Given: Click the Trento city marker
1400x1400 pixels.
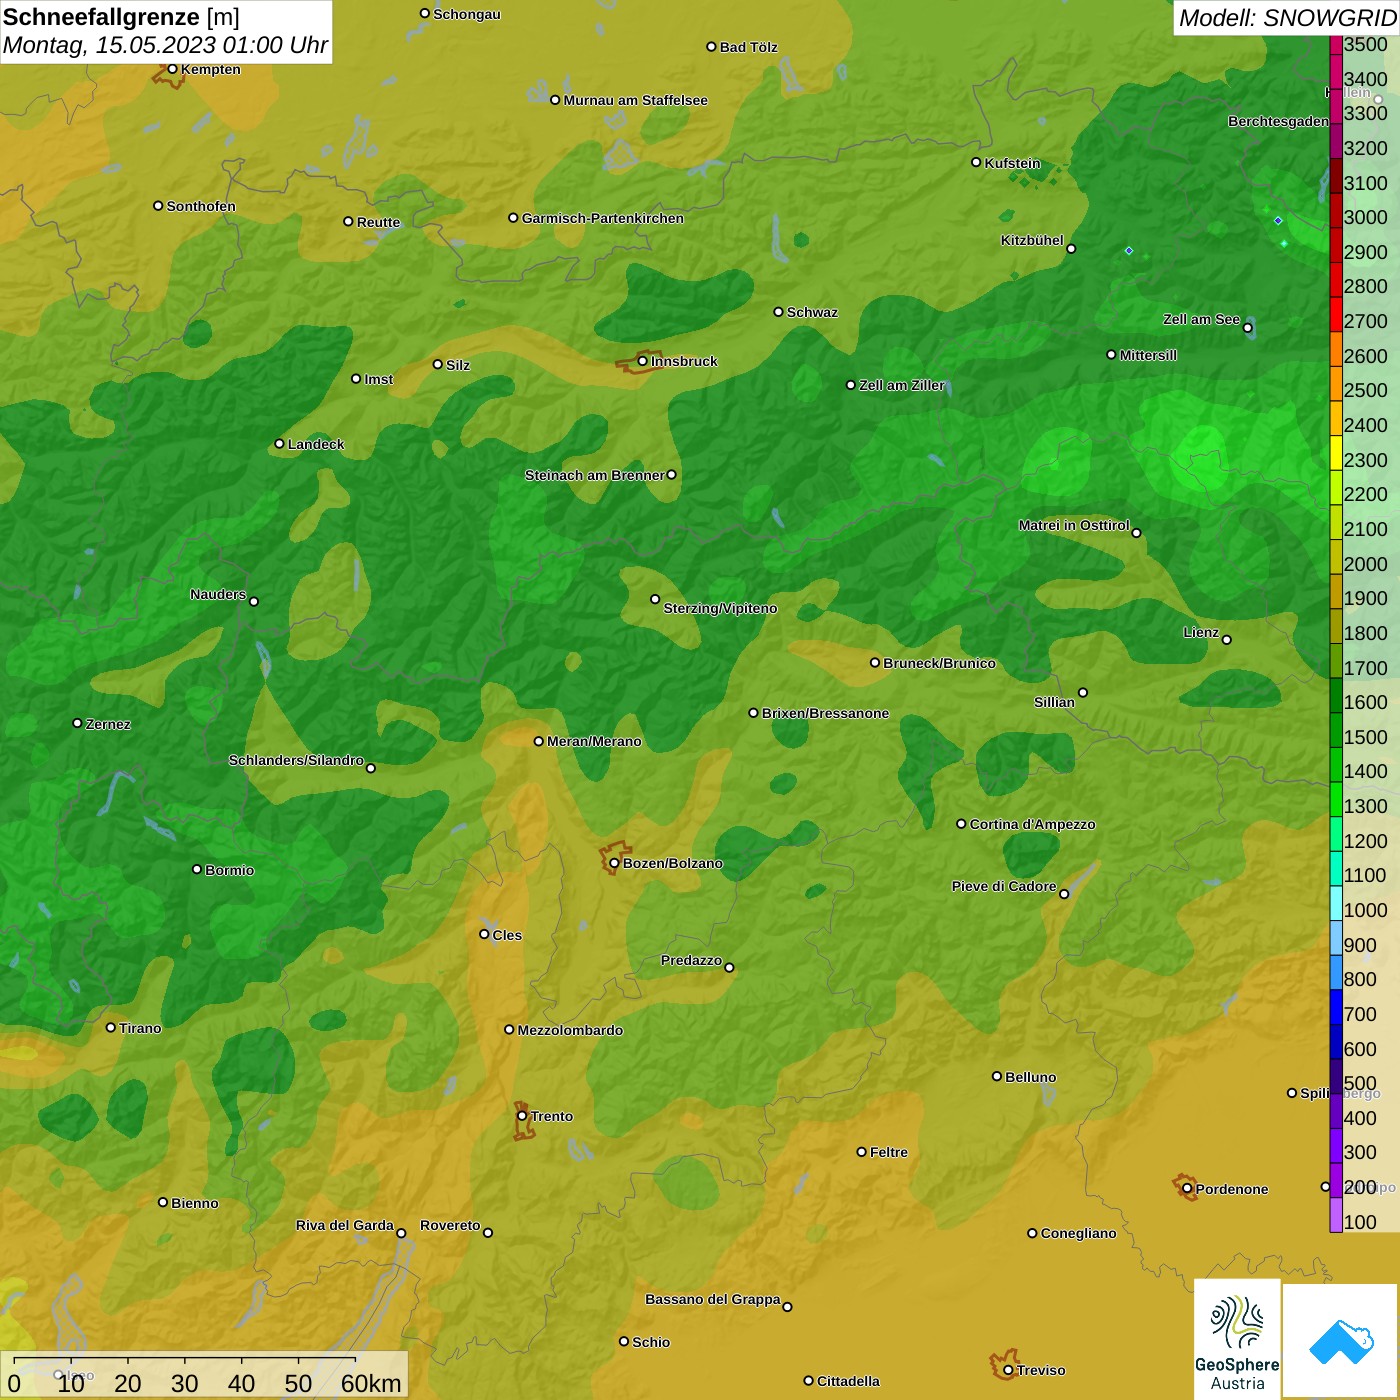Looking at the screenshot, I should tap(522, 1116).
